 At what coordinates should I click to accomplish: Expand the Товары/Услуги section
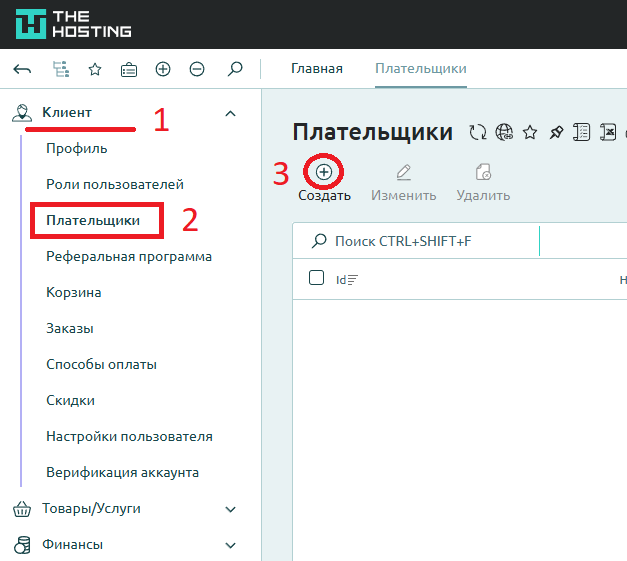(x=231, y=509)
